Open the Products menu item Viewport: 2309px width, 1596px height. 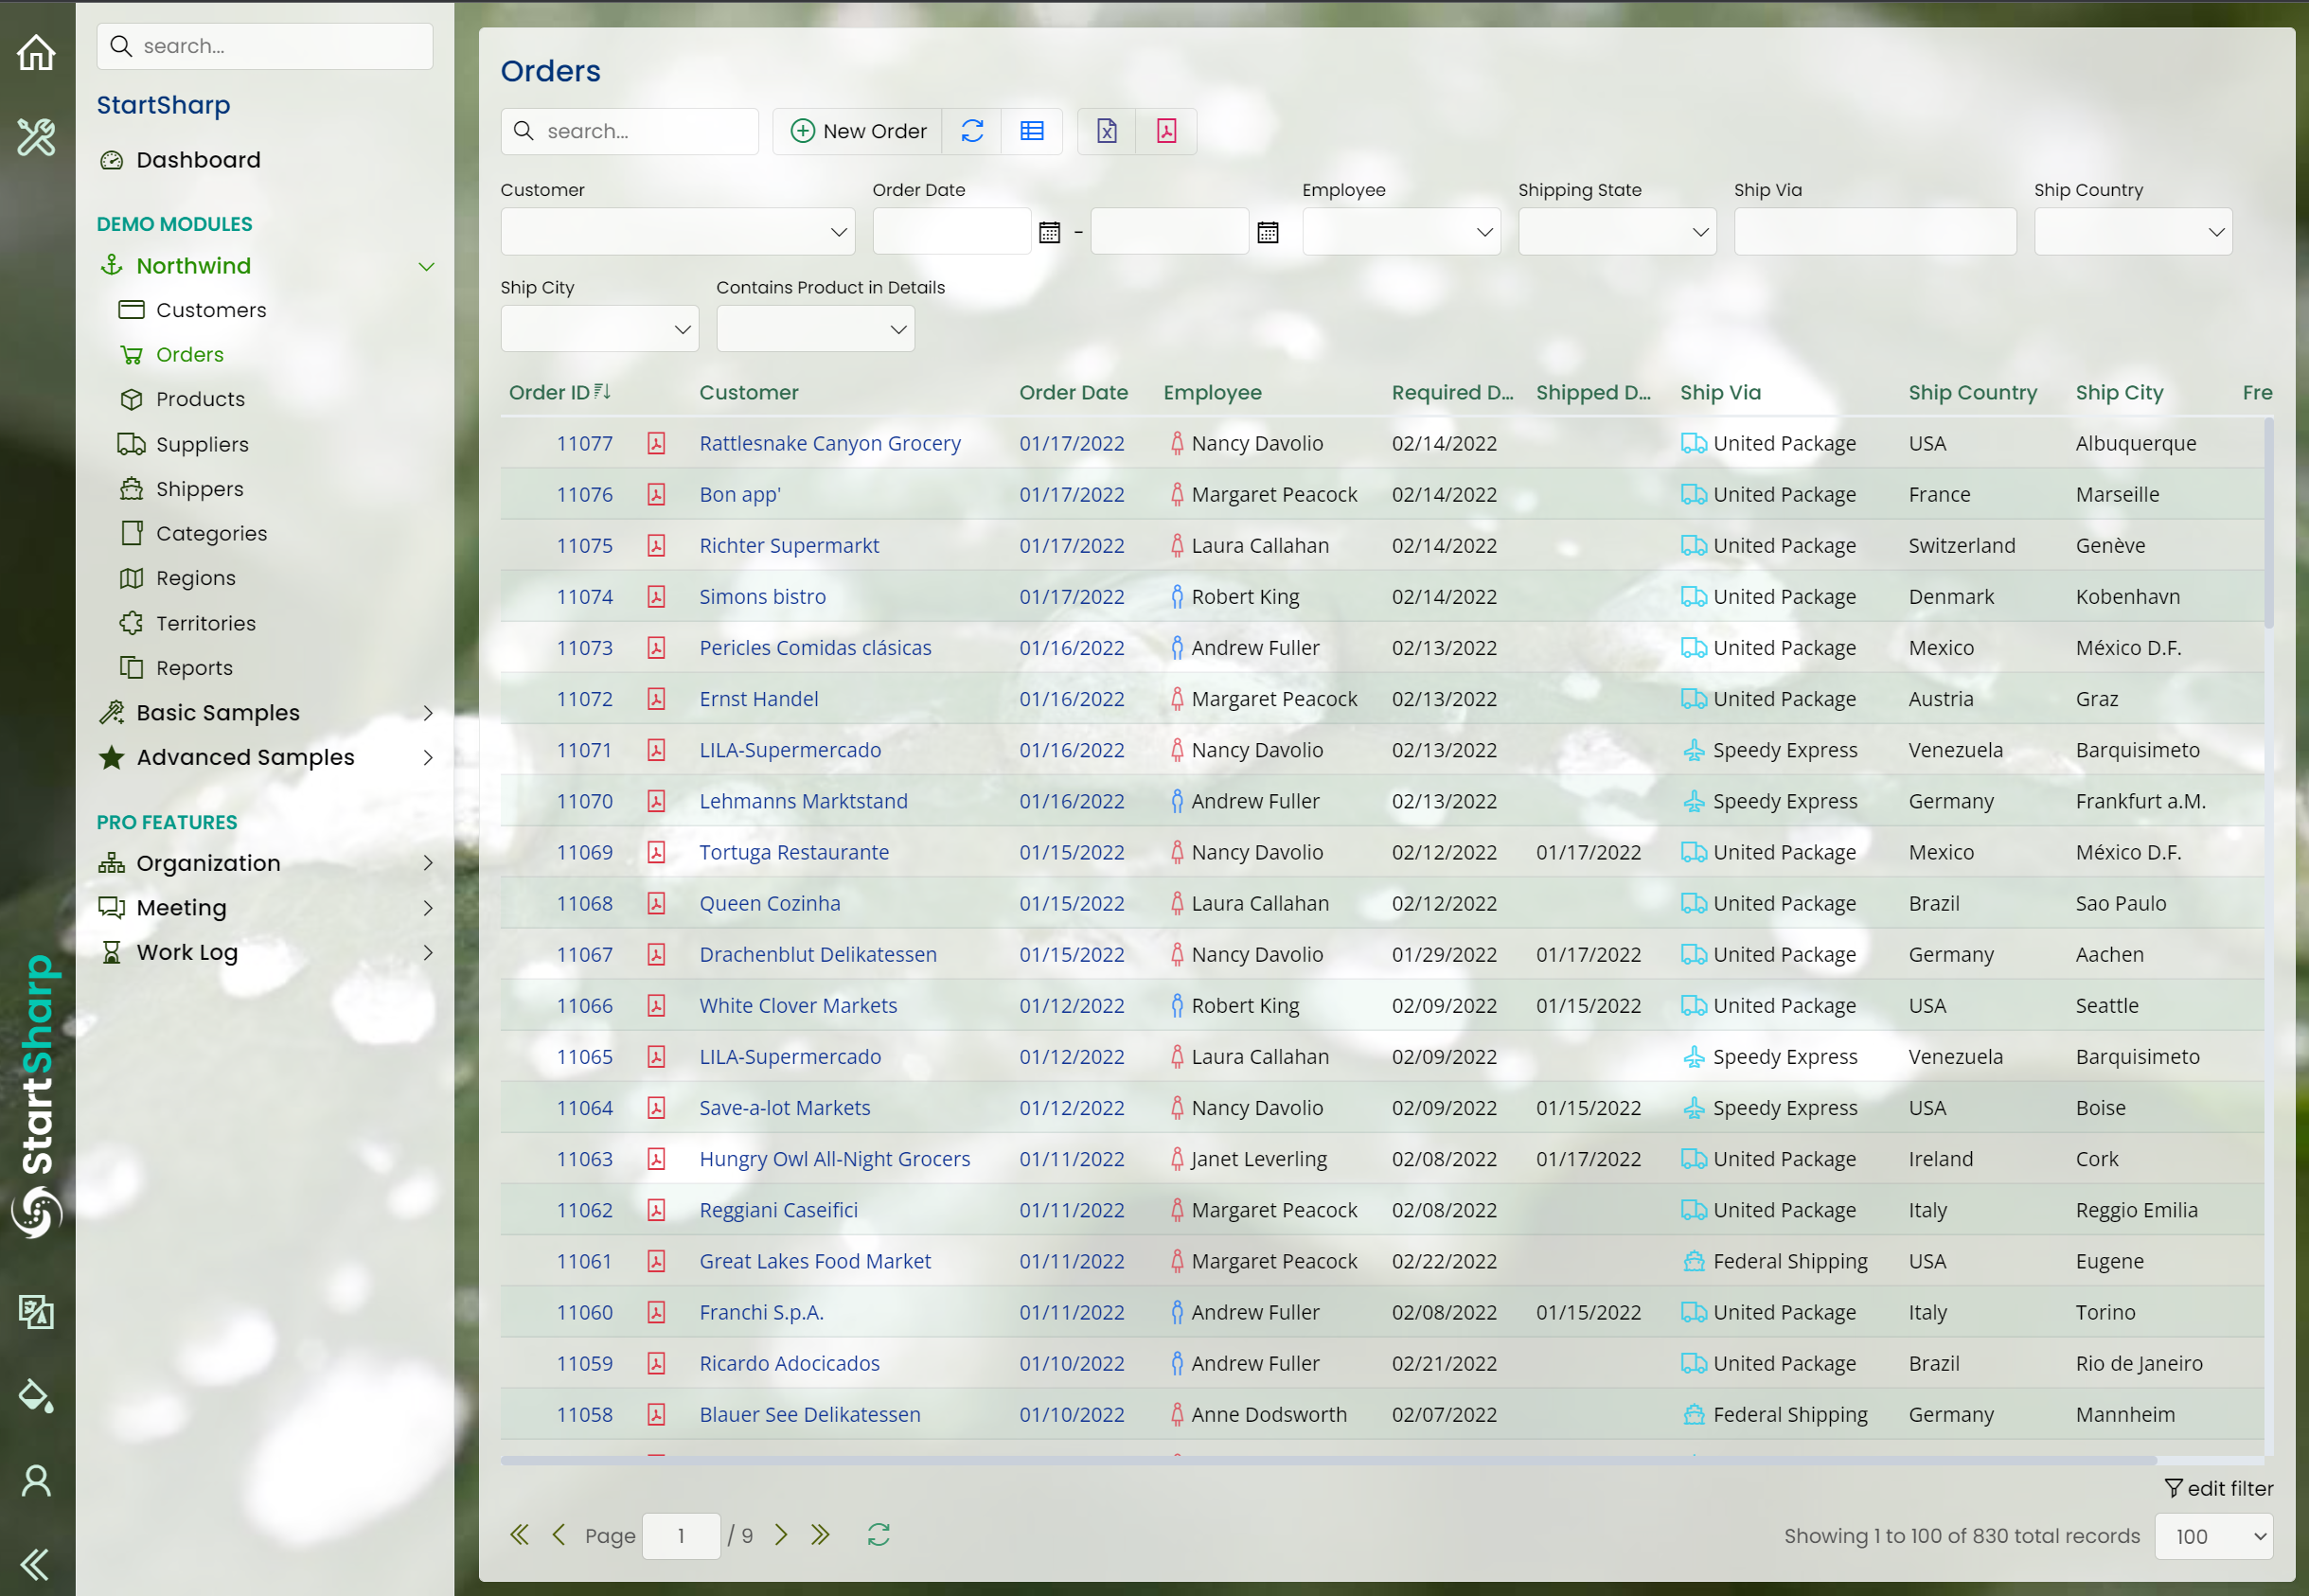click(200, 399)
